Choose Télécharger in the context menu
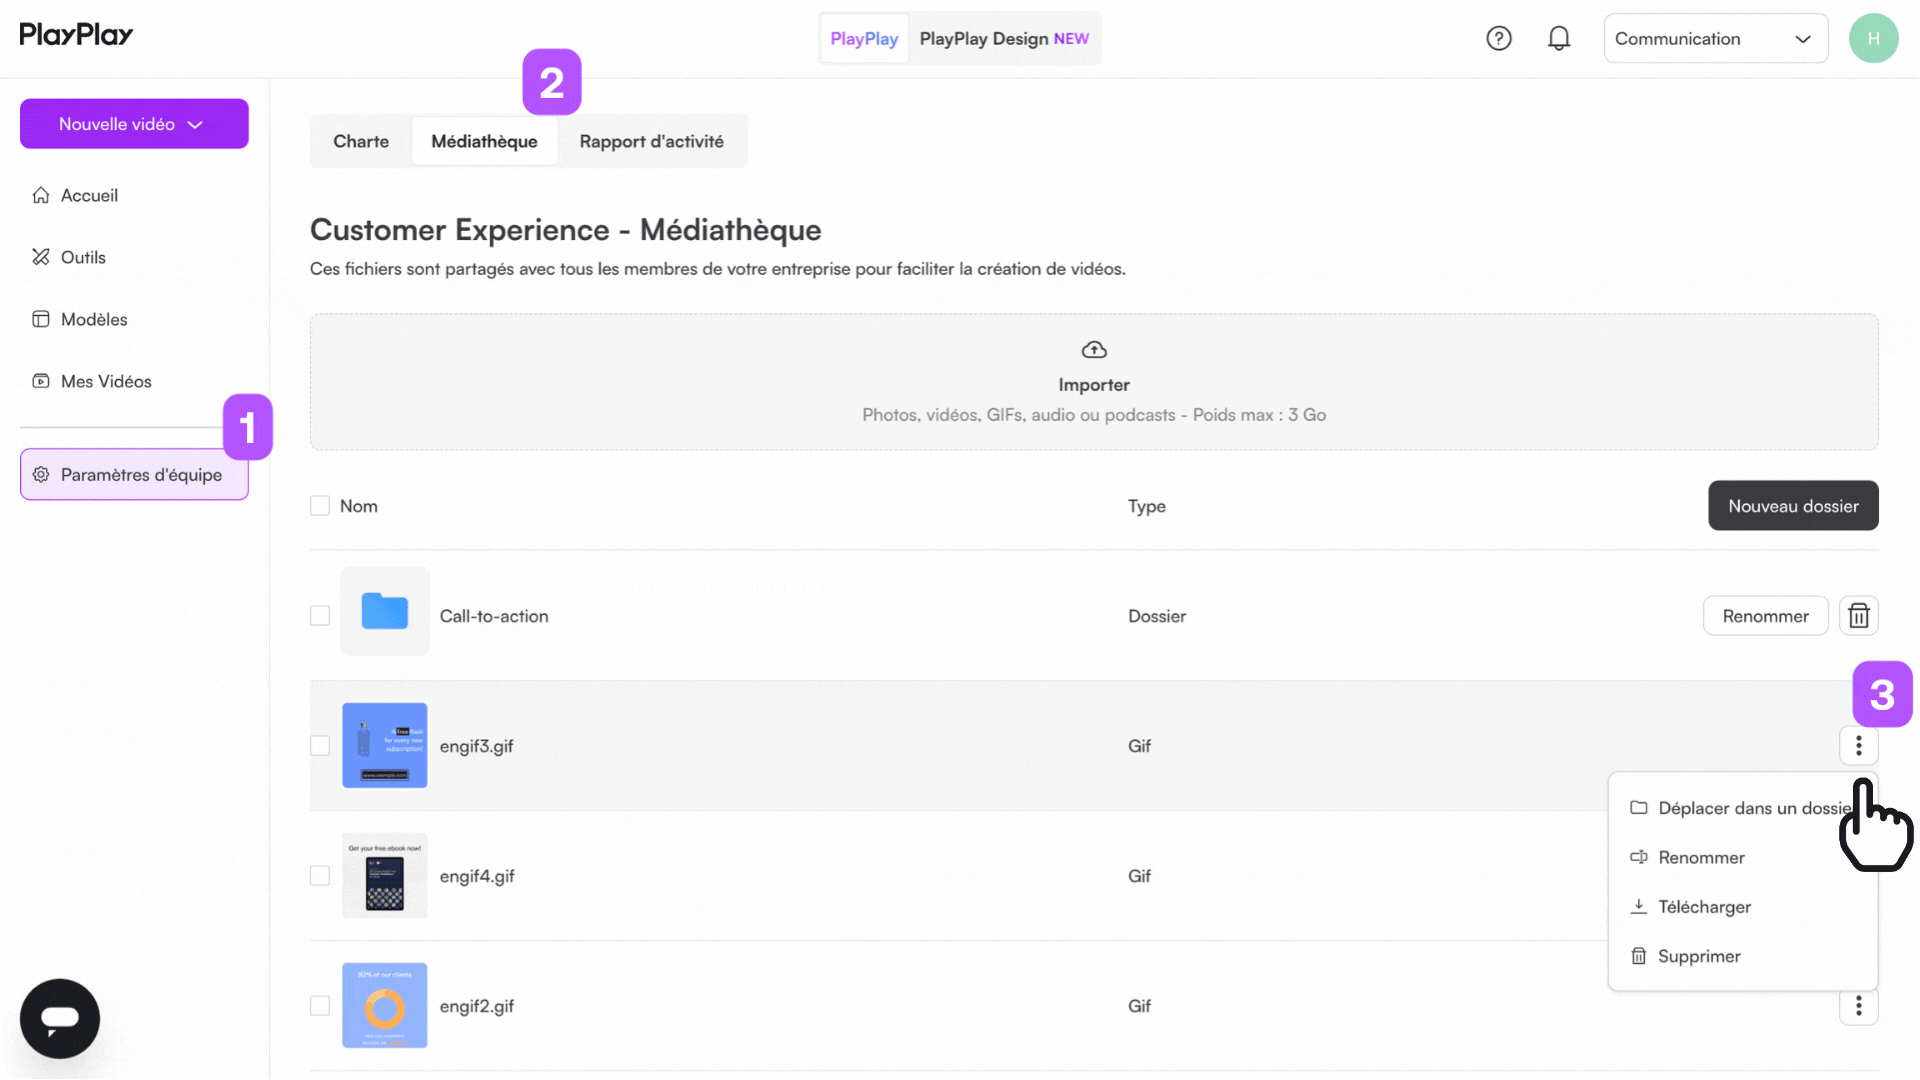The image size is (1920, 1080). point(1743,907)
